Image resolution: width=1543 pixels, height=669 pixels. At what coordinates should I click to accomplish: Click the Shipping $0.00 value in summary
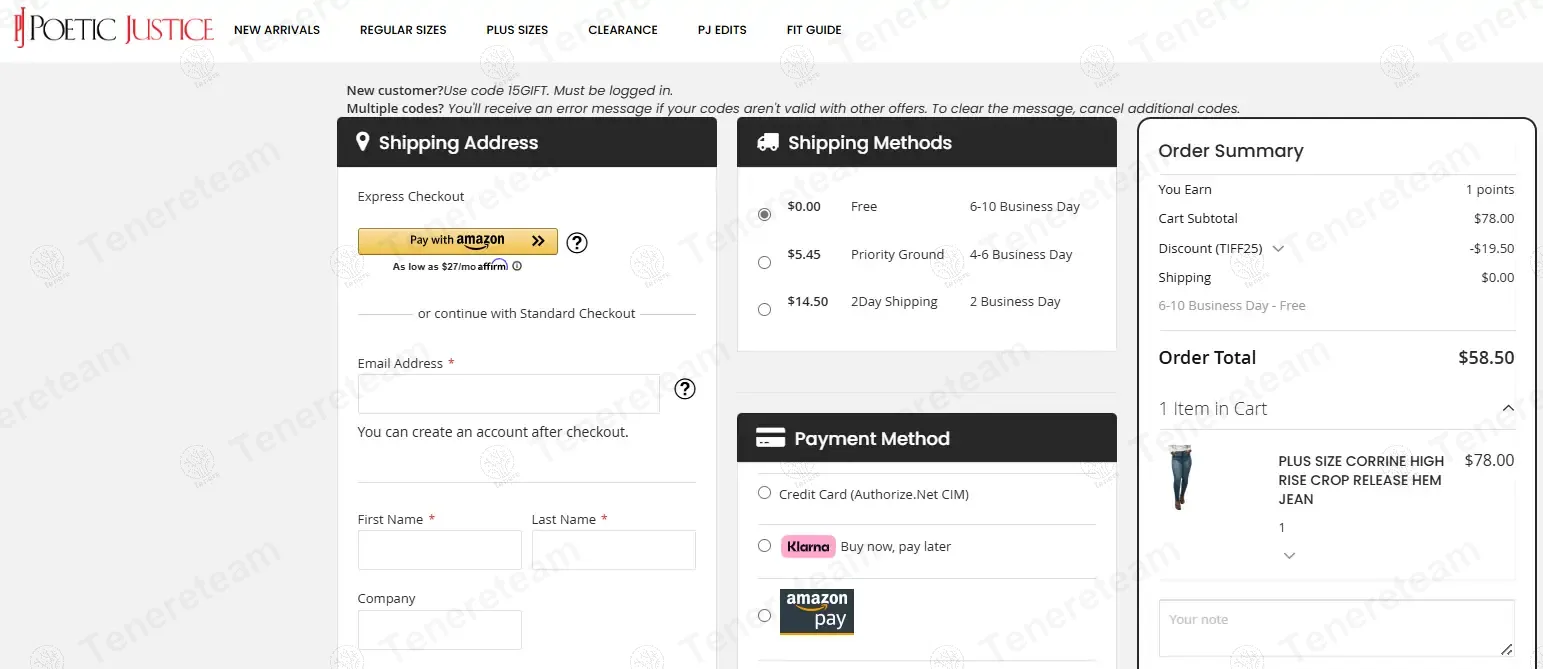tap(1498, 277)
